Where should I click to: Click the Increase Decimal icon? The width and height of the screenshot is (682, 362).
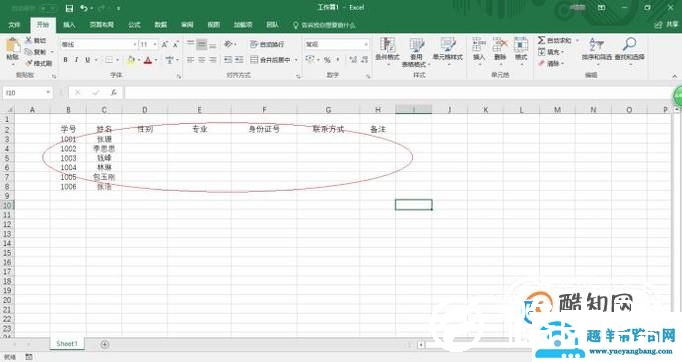click(353, 60)
